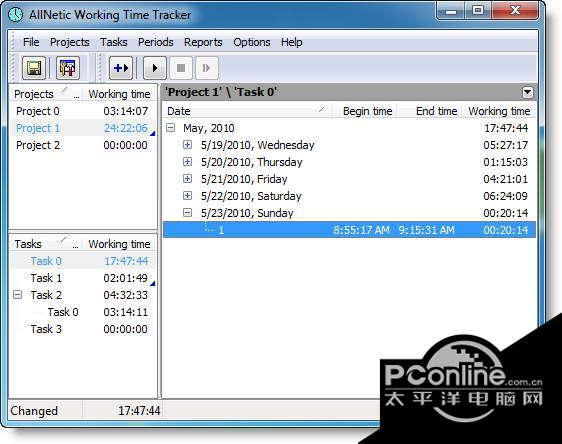Open the Help menu
The width and height of the screenshot is (562, 444).
291,42
